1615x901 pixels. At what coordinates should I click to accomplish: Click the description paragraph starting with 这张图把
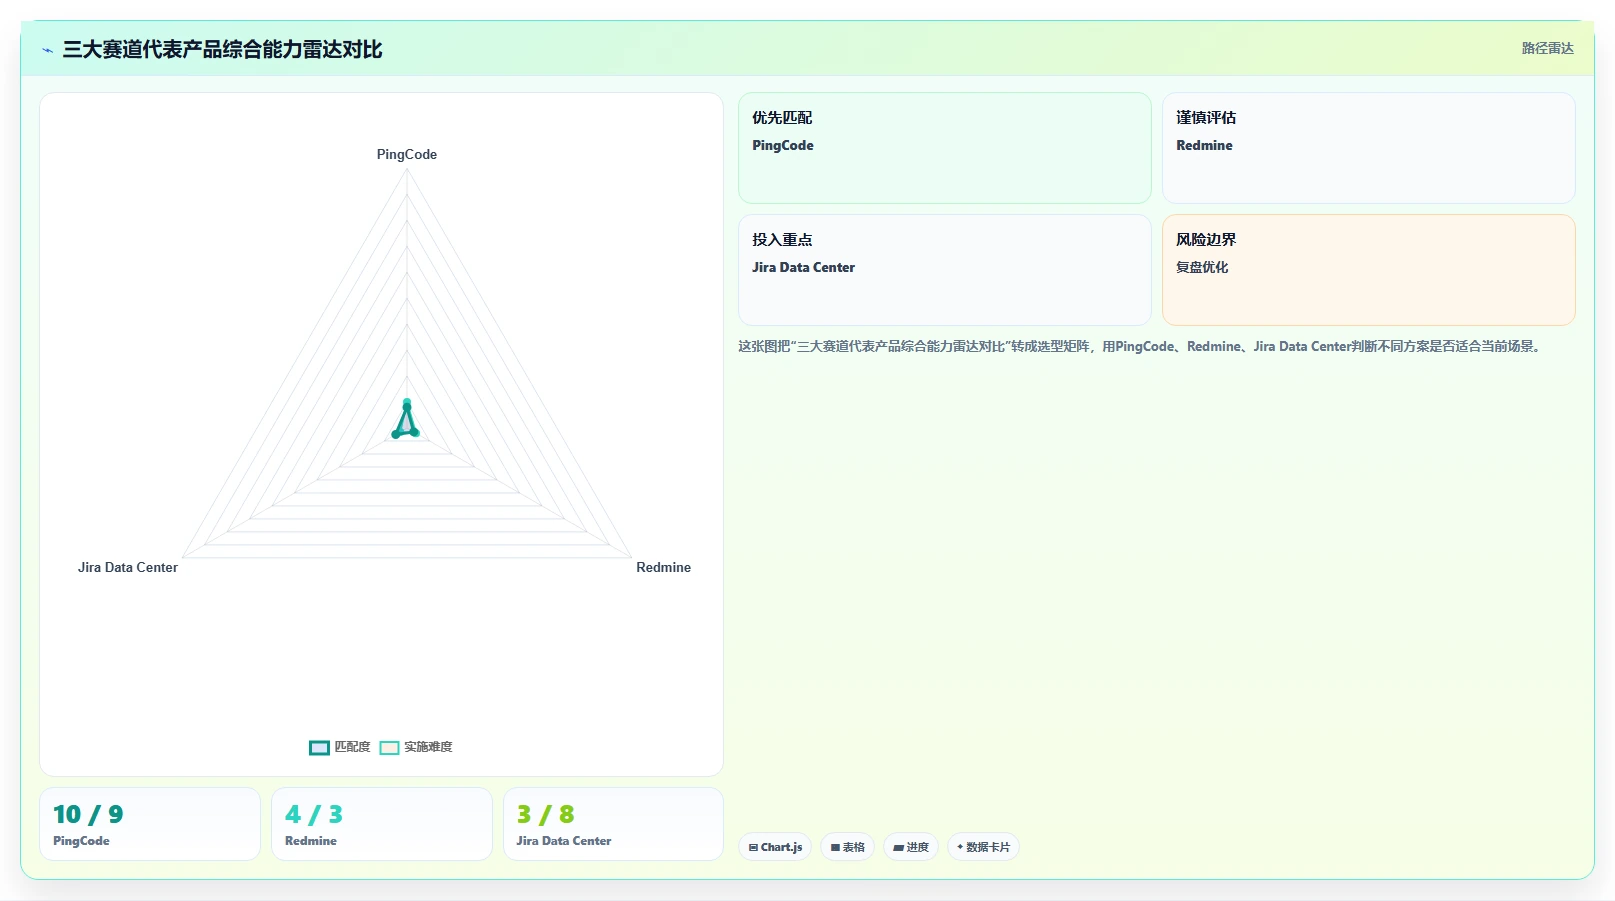tap(1141, 346)
